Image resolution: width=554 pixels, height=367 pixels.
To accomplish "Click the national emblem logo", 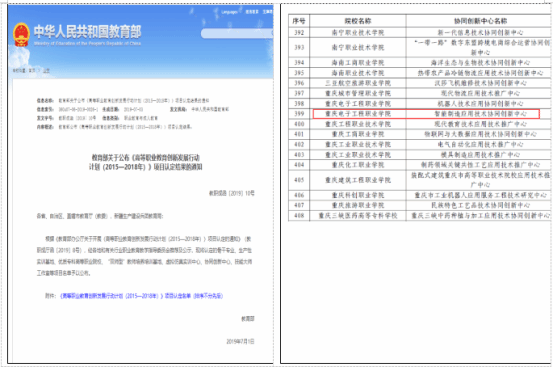I will click(21, 35).
